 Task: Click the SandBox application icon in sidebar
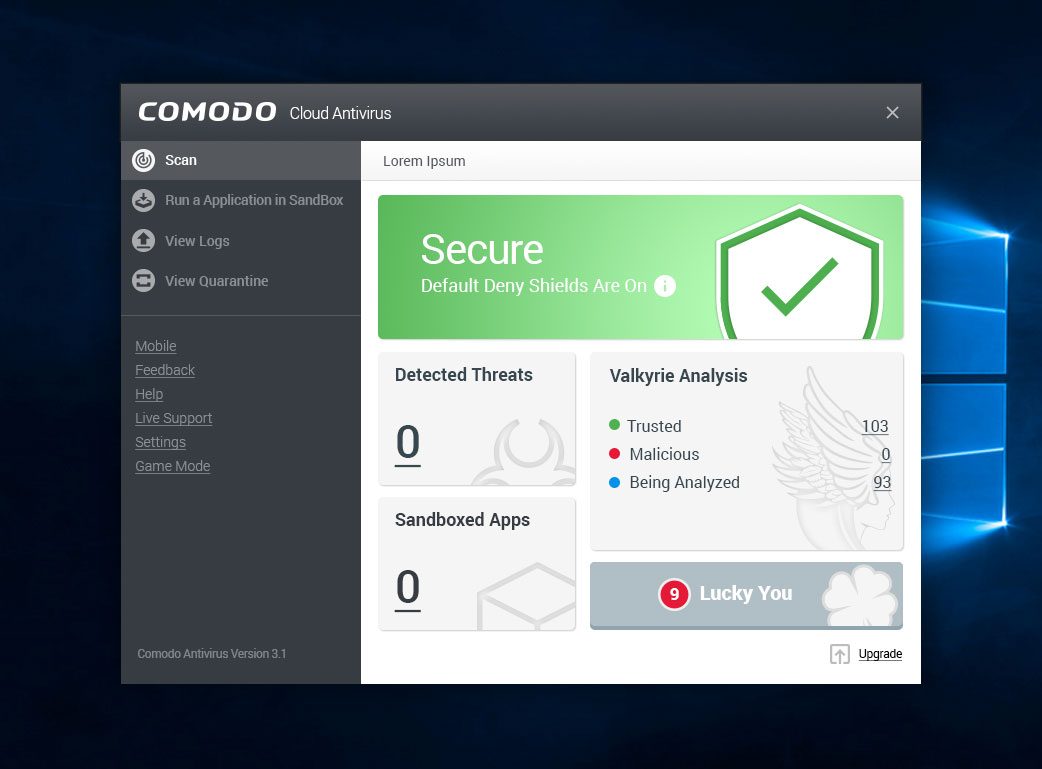pos(144,200)
